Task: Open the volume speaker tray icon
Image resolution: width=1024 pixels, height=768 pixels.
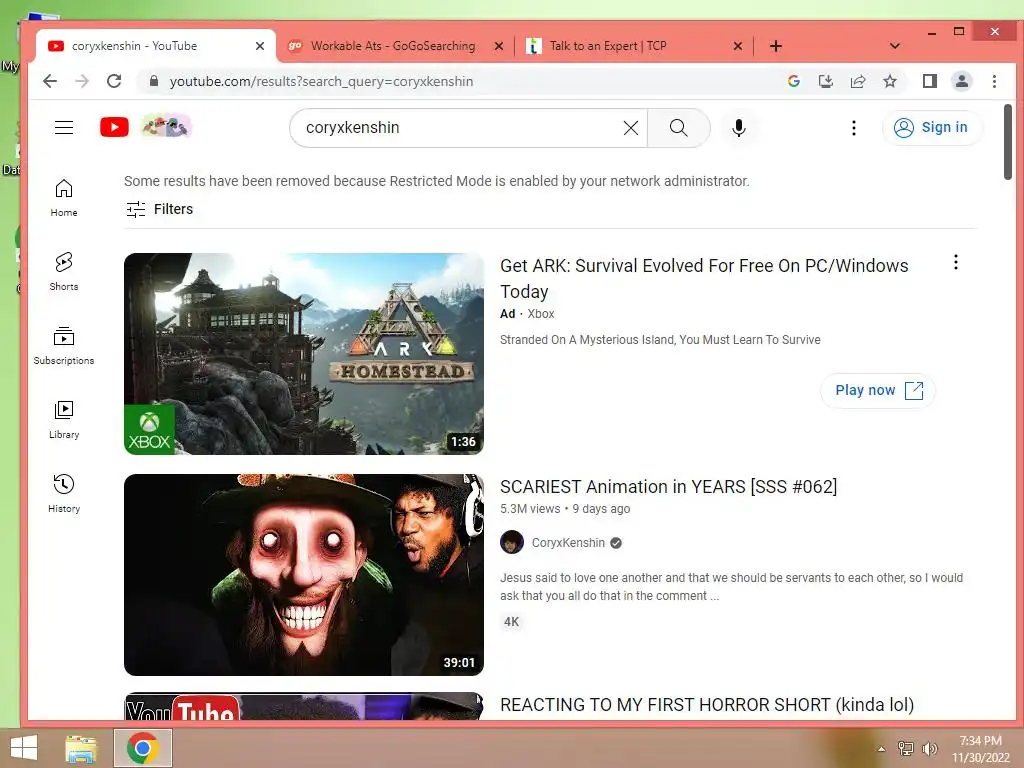Action: tap(929, 749)
